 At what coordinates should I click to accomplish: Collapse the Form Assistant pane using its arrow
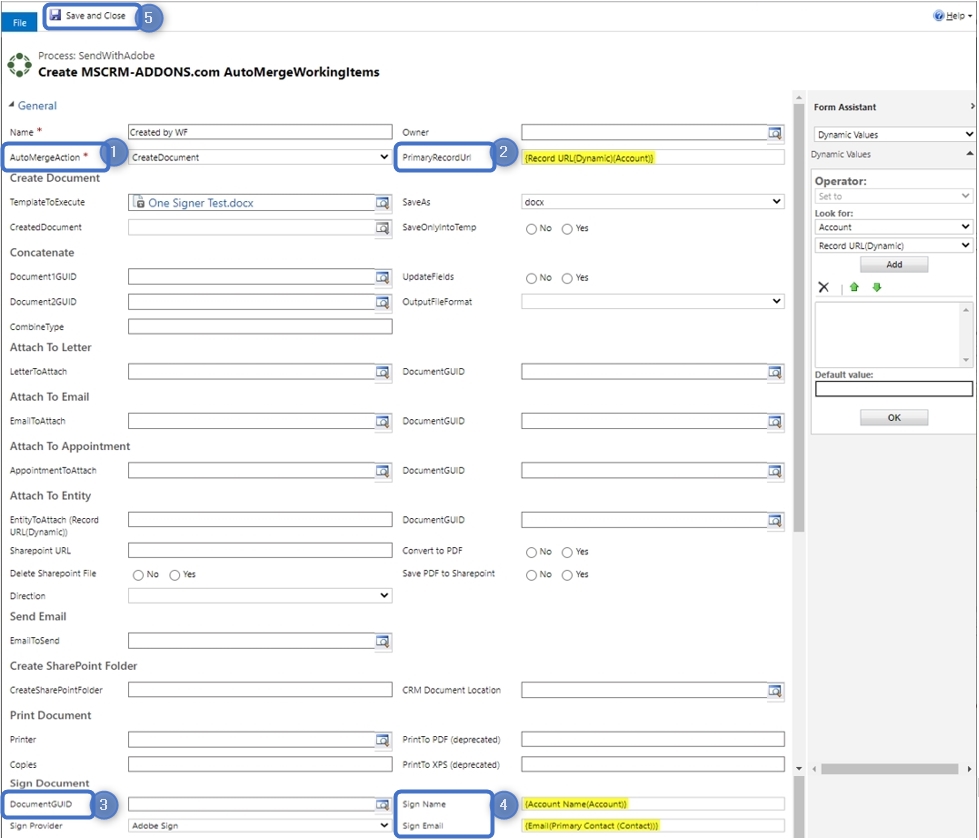(x=972, y=107)
